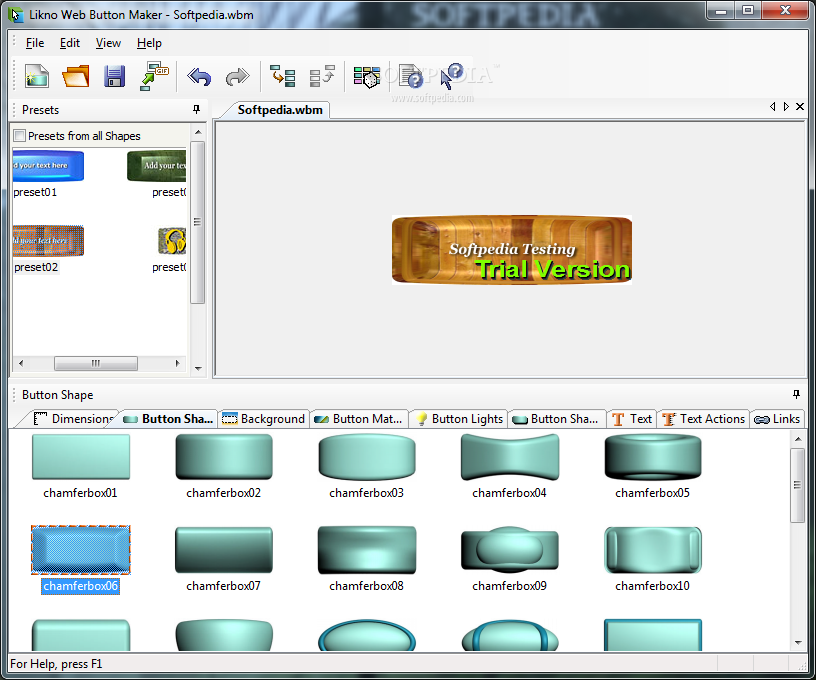
Task: Go to previous document tab arrow
Action: (772, 107)
